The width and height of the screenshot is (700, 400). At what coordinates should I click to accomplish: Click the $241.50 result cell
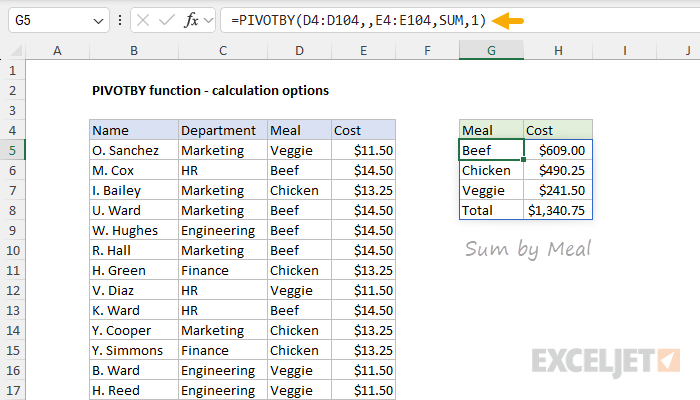(558, 191)
